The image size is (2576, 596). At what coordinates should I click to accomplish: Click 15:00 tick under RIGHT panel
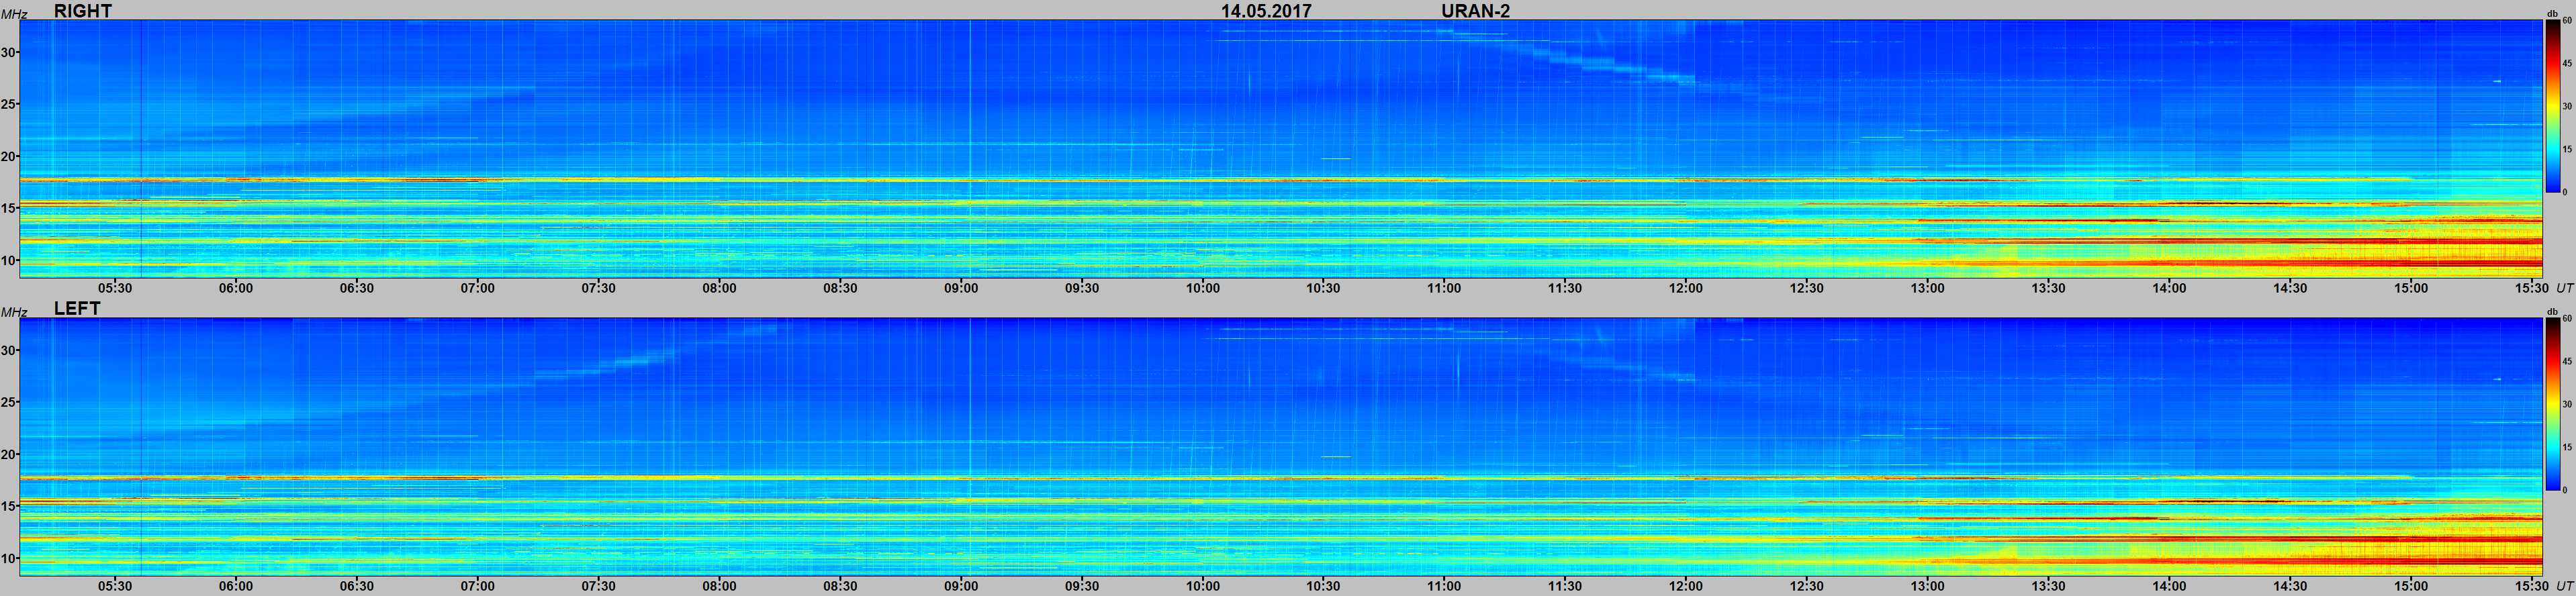tap(2411, 288)
